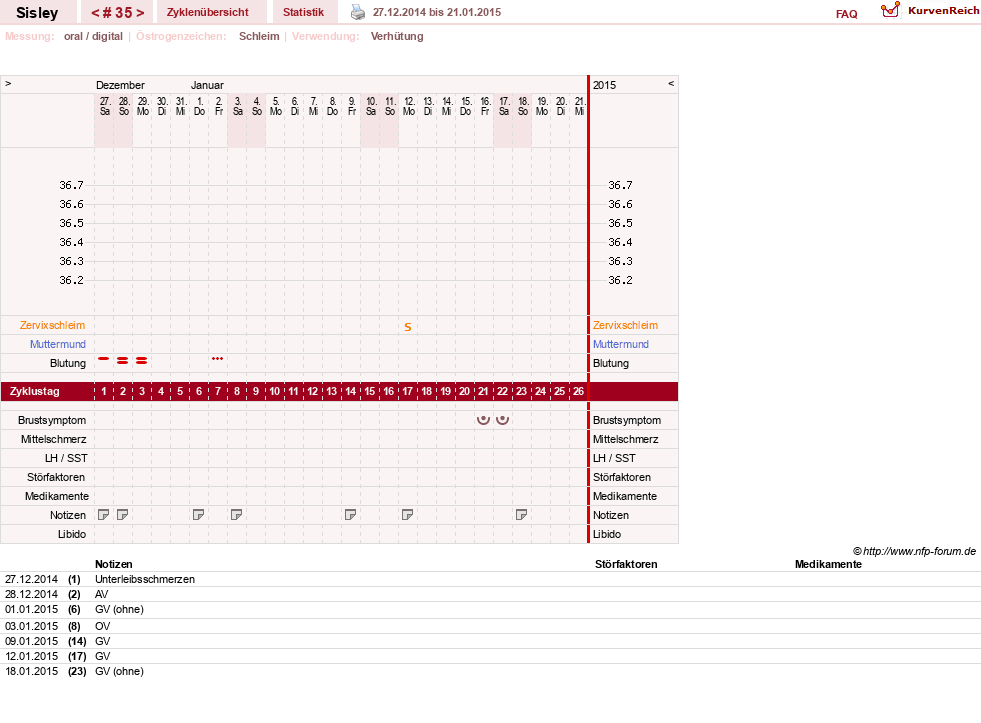This screenshot has width=981, height=723.
Task: Click date range '27.12.2014 bis 21.01.2015'
Action: coord(437,12)
